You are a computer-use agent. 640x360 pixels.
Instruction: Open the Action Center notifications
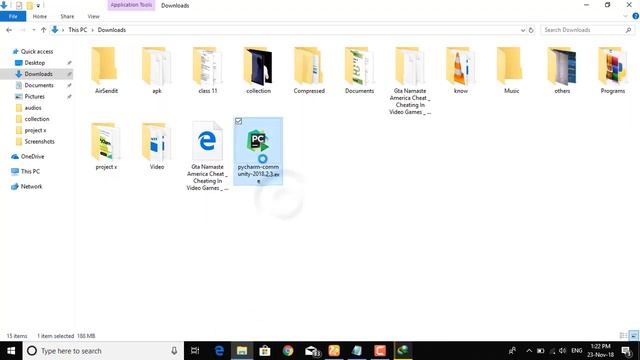pyautogui.click(x=627, y=351)
